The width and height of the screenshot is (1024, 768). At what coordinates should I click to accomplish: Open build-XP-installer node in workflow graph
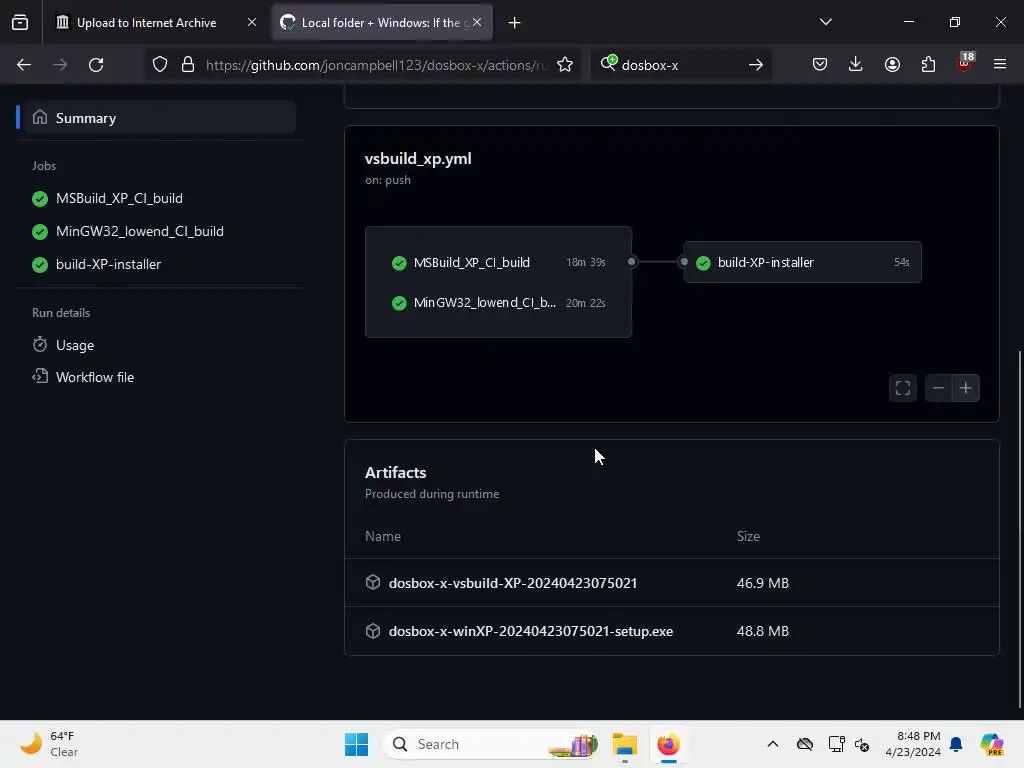point(803,263)
